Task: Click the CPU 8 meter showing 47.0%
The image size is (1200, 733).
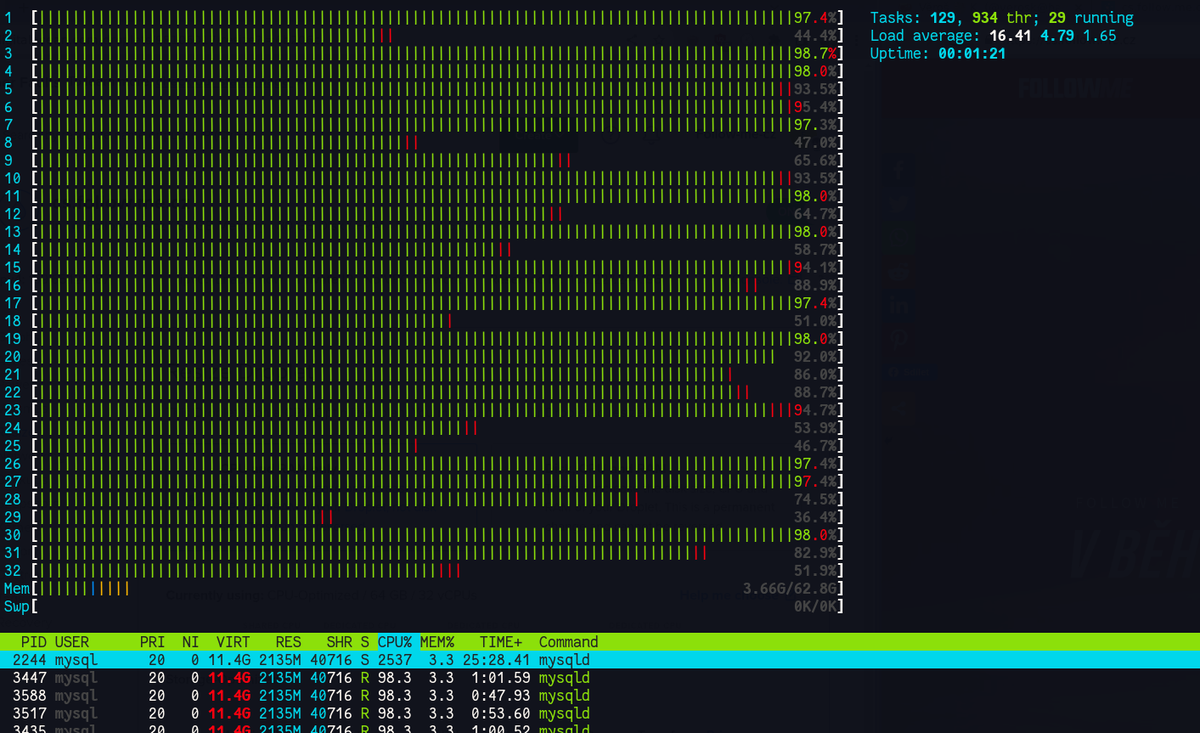Action: pos(424,142)
